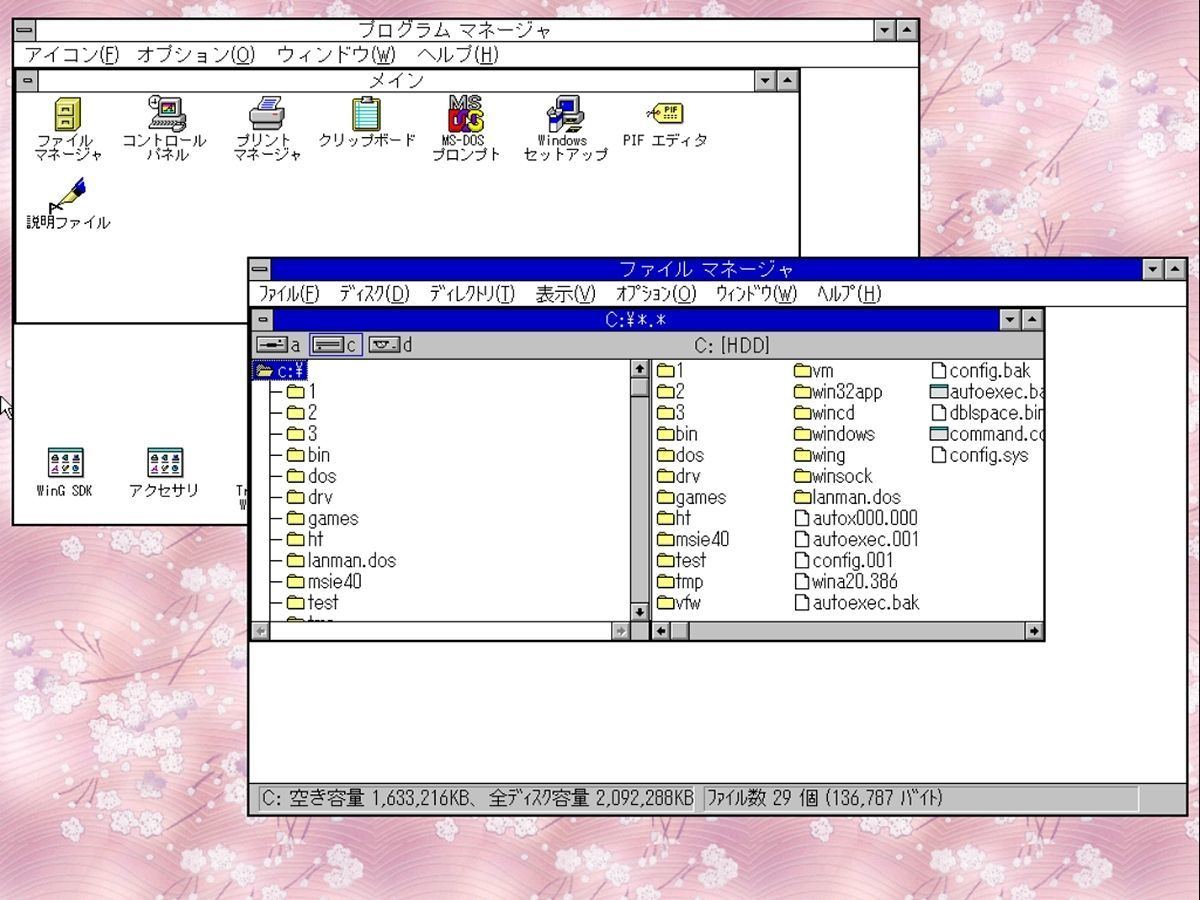Open the ファイルマネージャ icon in メイン group
The width and height of the screenshot is (1200, 900).
coord(69,128)
